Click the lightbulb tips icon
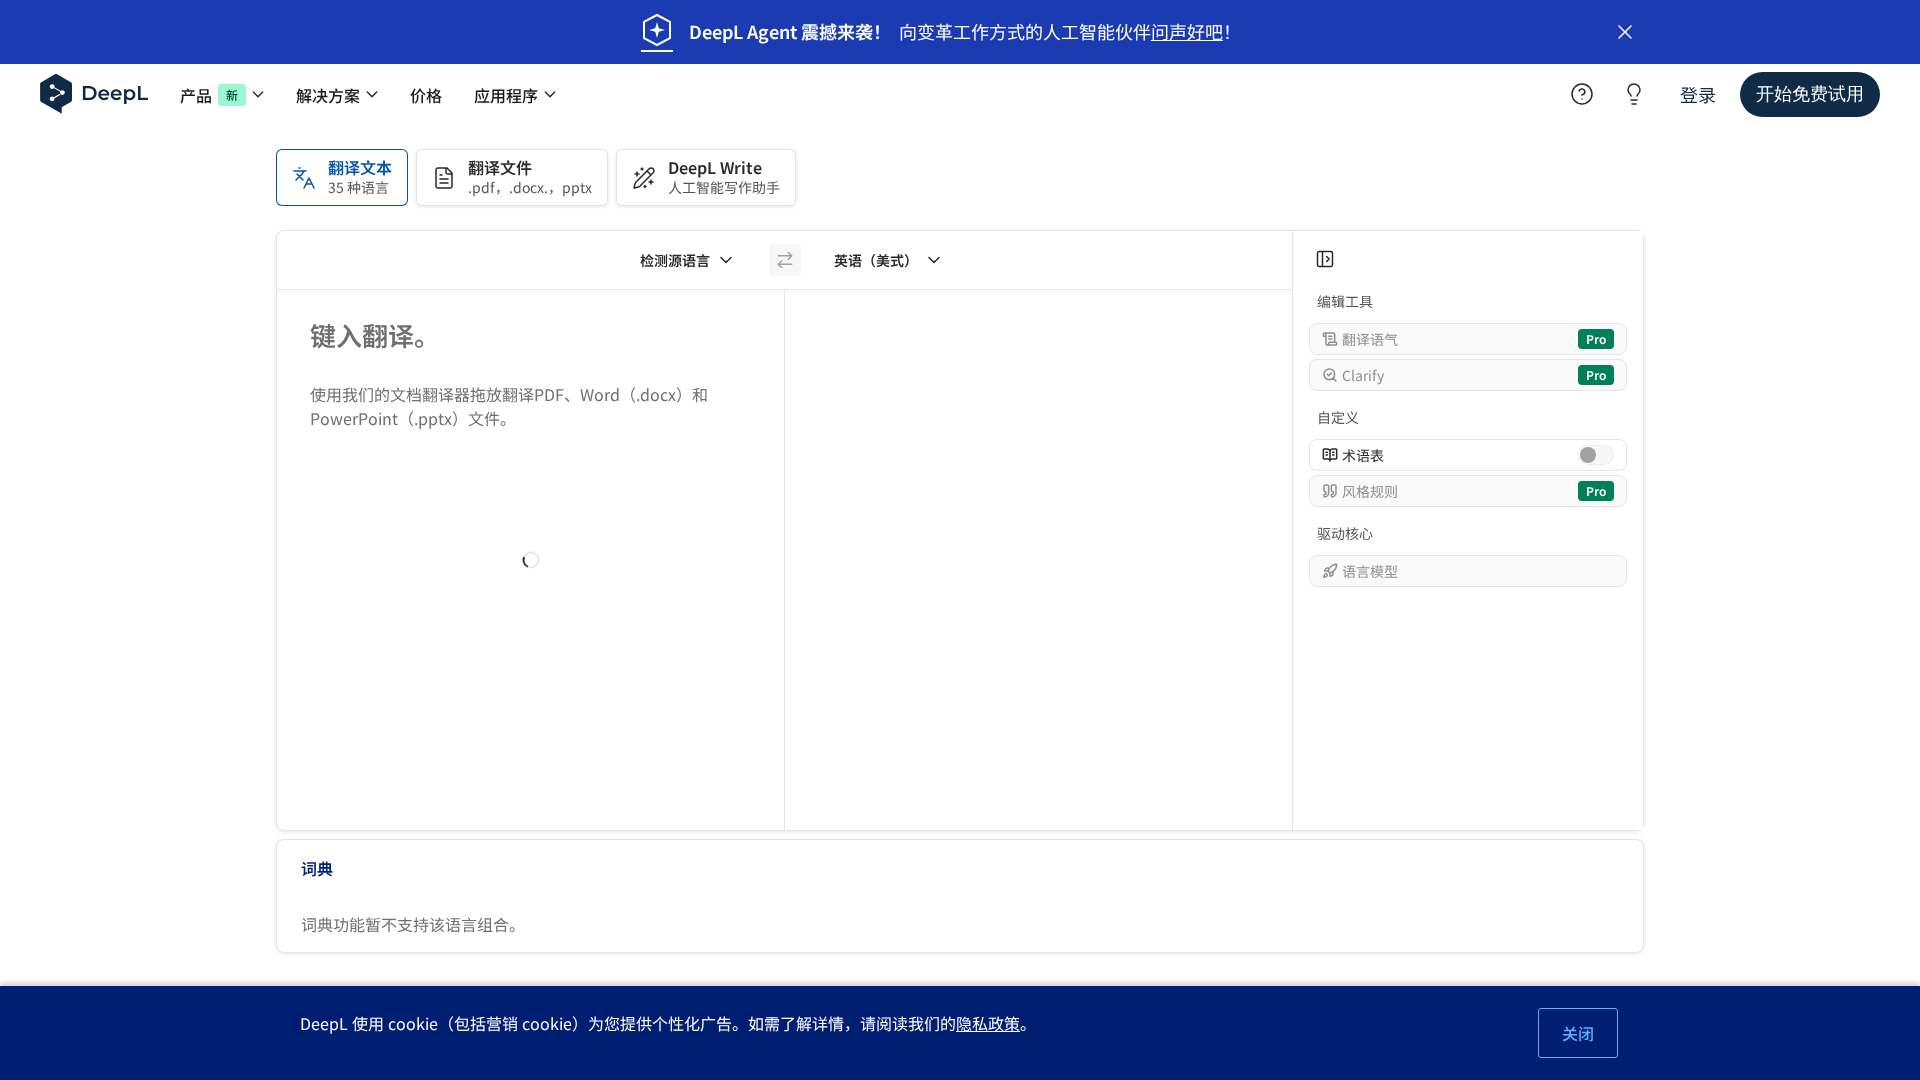Viewport: 1920px width, 1080px height. coord(1634,94)
